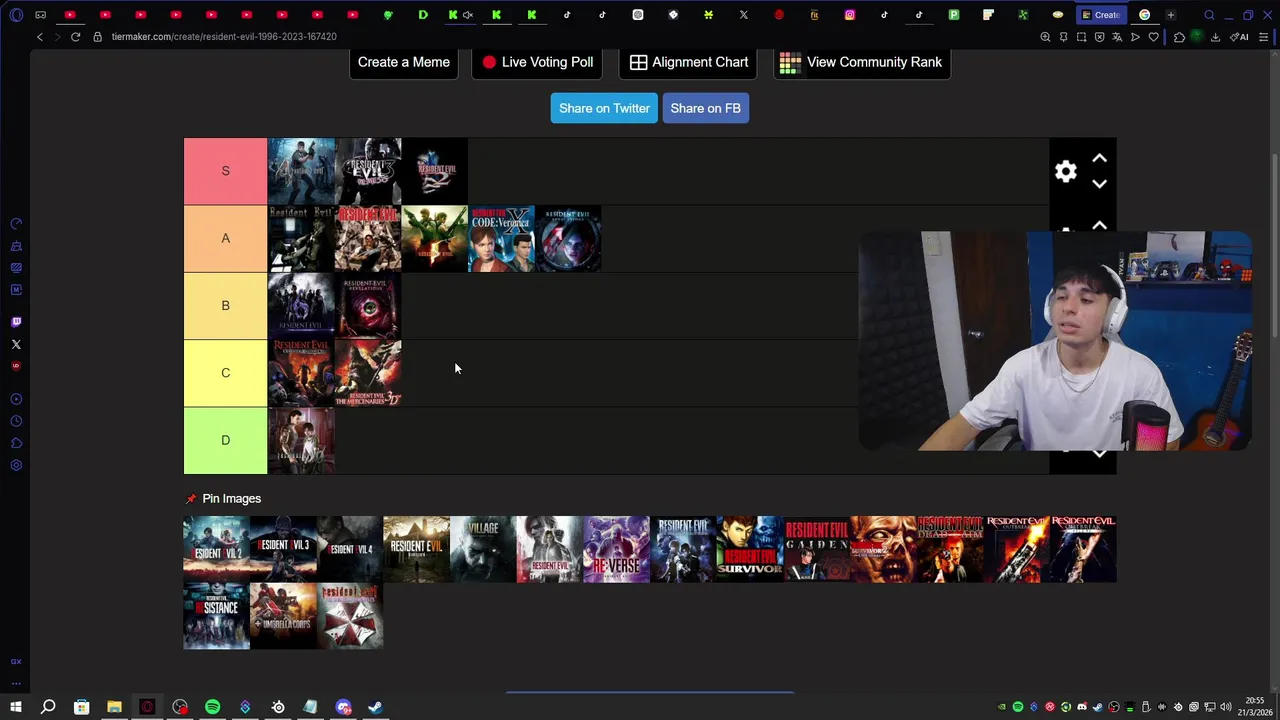Start a Live Voting Poll

click(537, 62)
